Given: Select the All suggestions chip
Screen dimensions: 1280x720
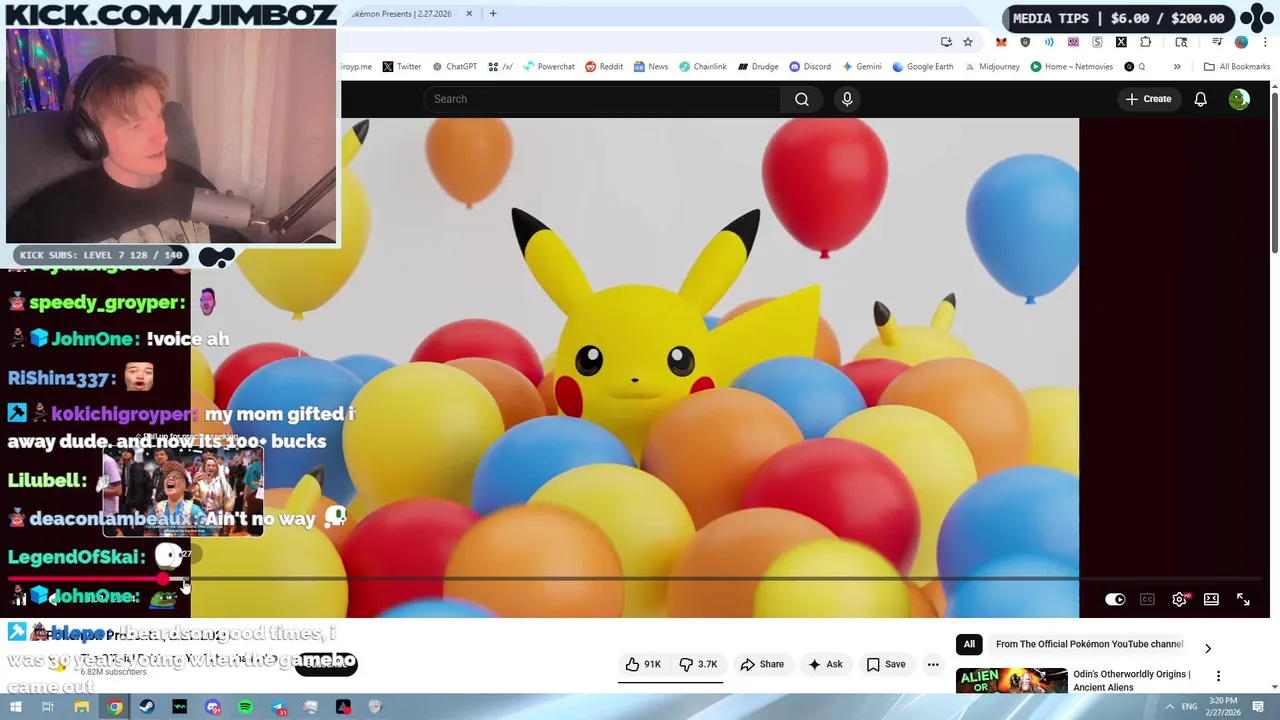Looking at the screenshot, I should (x=969, y=644).
